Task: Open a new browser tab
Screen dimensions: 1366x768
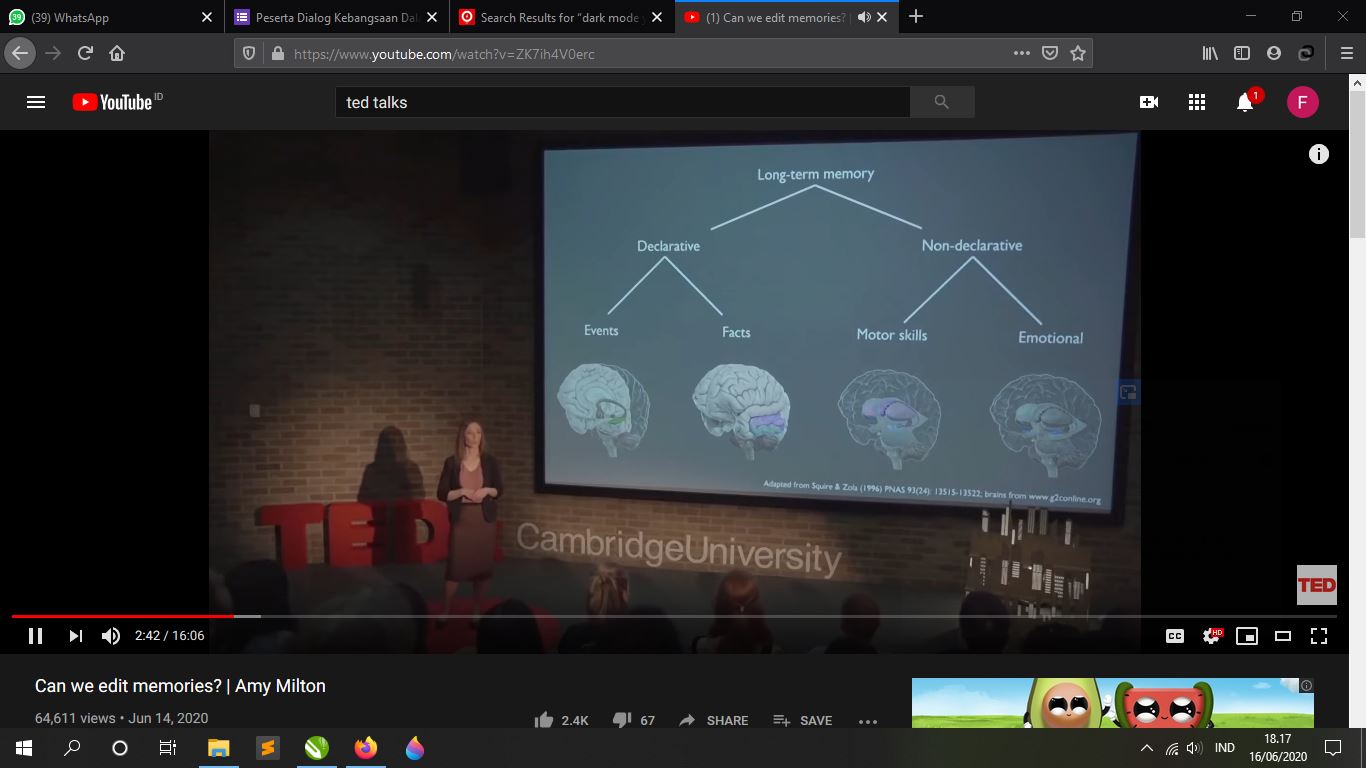Action: click(916, 16)
